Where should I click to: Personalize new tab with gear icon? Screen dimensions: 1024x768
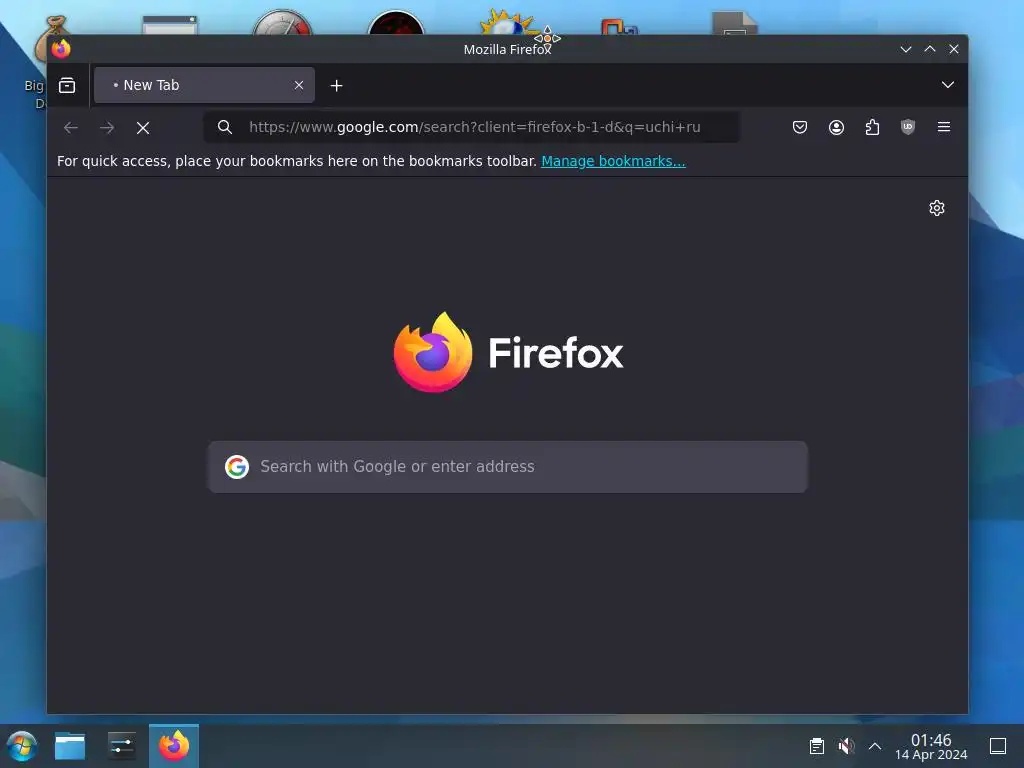(936, 208)
